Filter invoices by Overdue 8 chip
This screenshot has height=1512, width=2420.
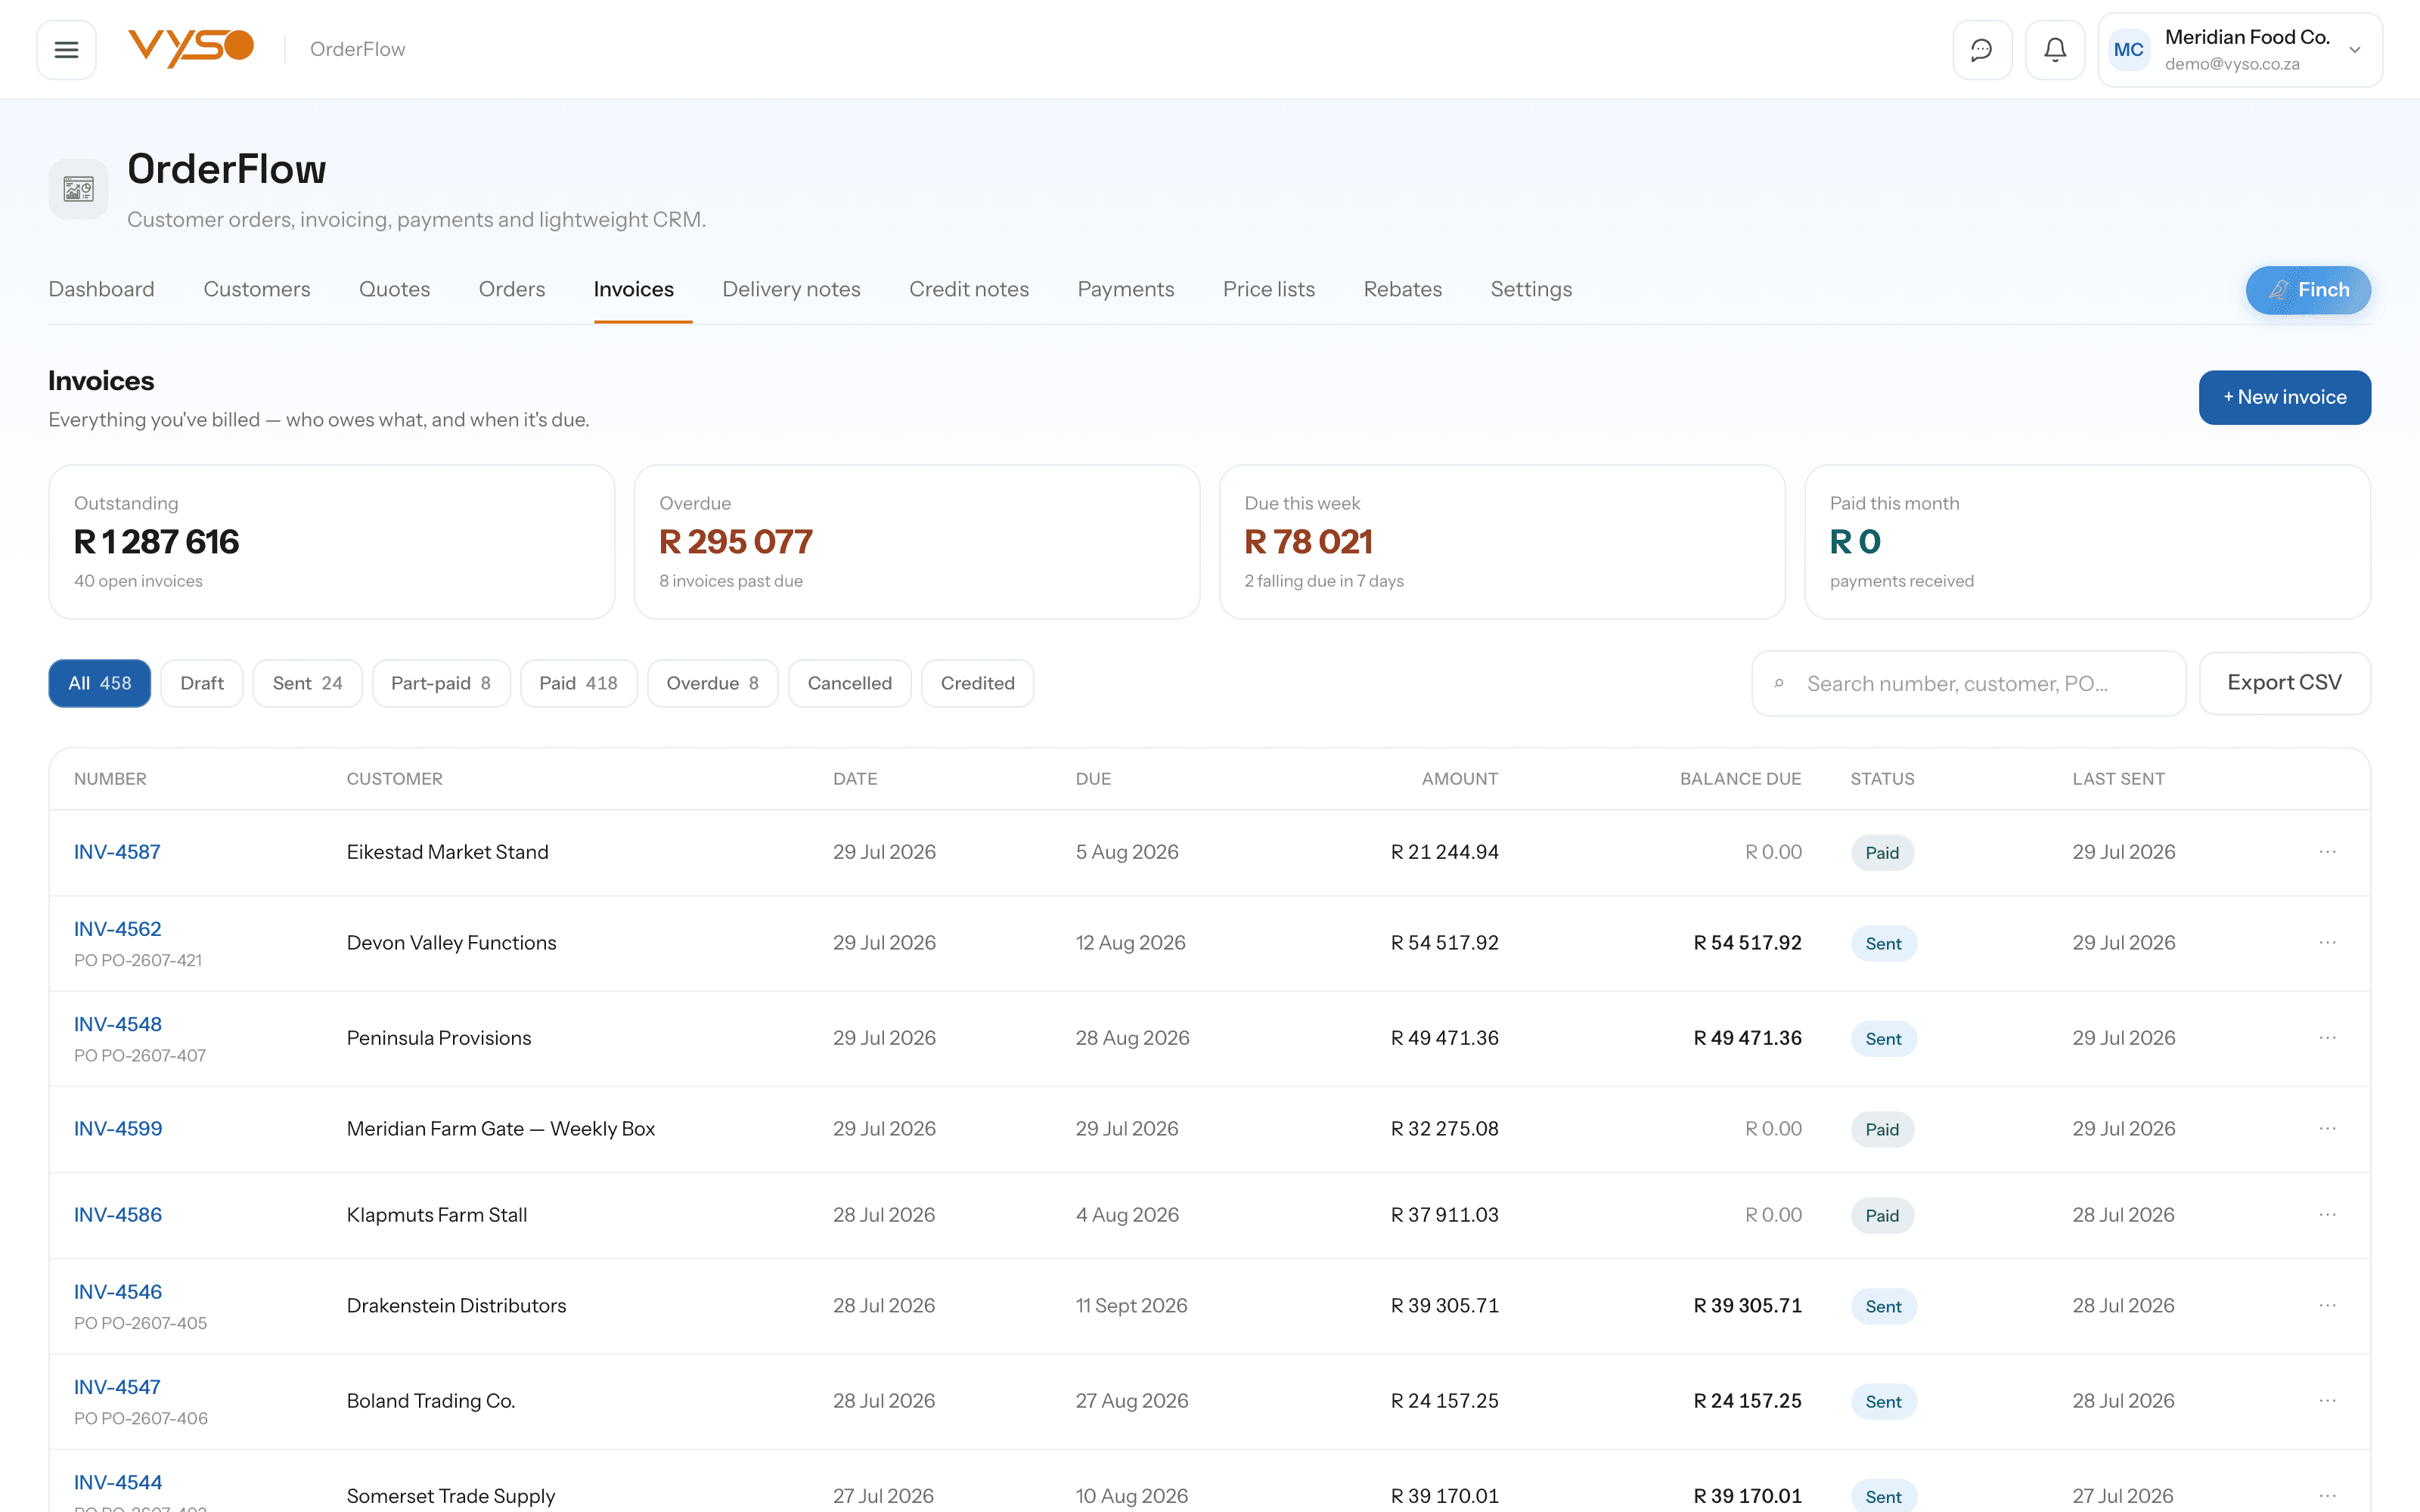point(712,683)
